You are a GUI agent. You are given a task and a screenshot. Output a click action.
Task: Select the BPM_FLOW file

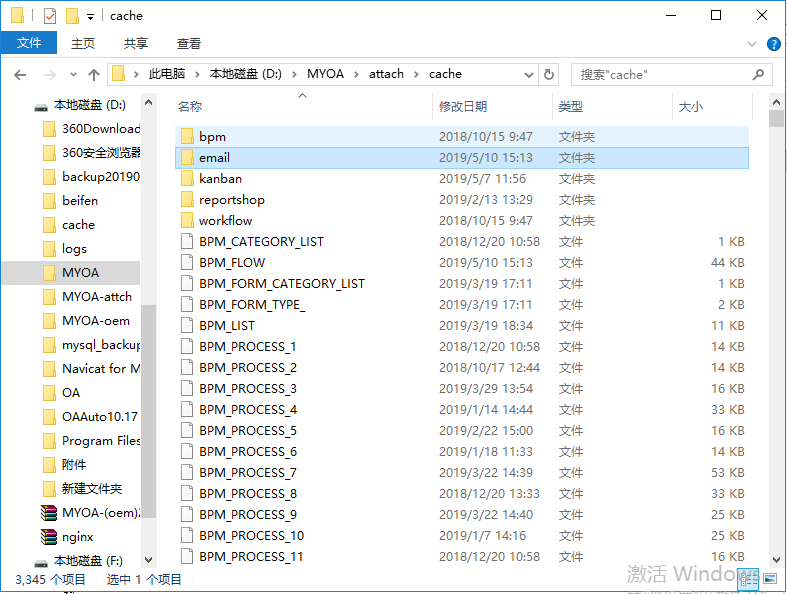click(x=232, y=263)
